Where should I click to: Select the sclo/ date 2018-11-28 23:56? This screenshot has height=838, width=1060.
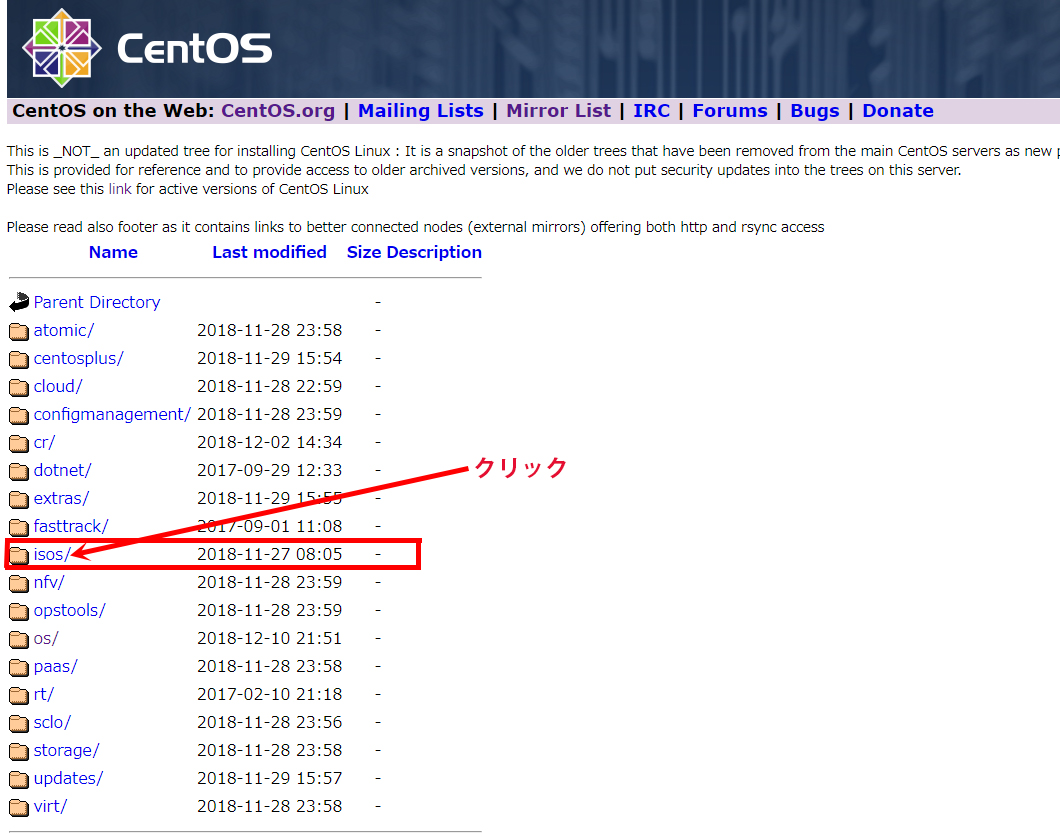270,723
